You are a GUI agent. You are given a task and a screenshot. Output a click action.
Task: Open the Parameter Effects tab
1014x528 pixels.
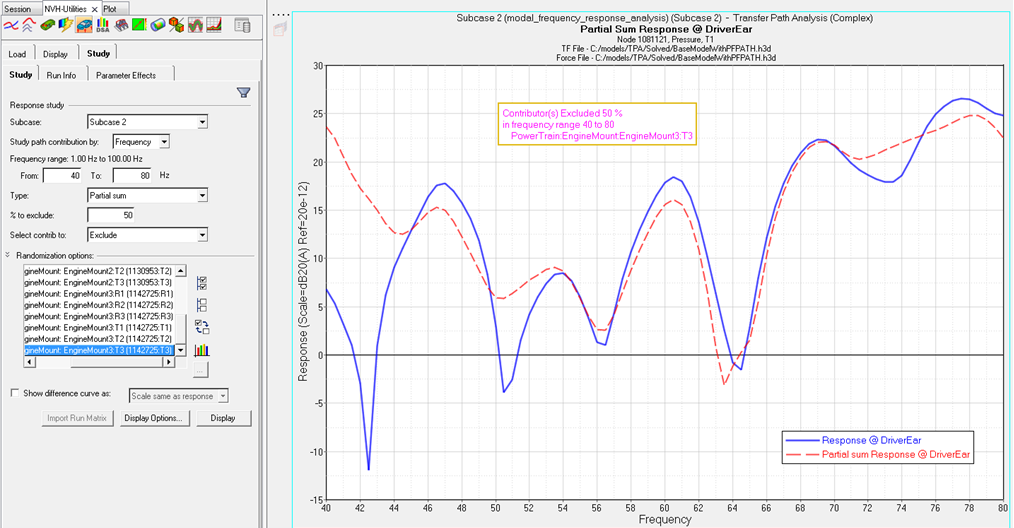pos(125,75)
